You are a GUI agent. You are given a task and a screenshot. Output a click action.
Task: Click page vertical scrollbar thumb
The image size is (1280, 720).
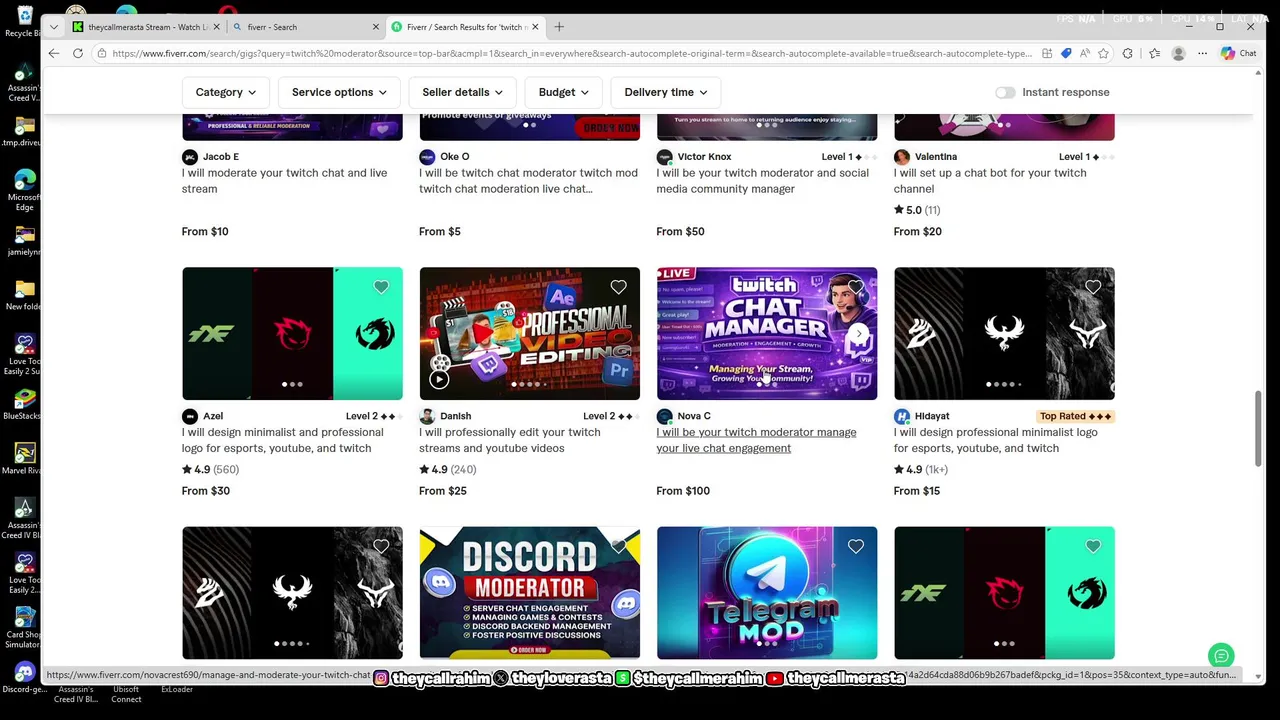tap(1259, 428)
